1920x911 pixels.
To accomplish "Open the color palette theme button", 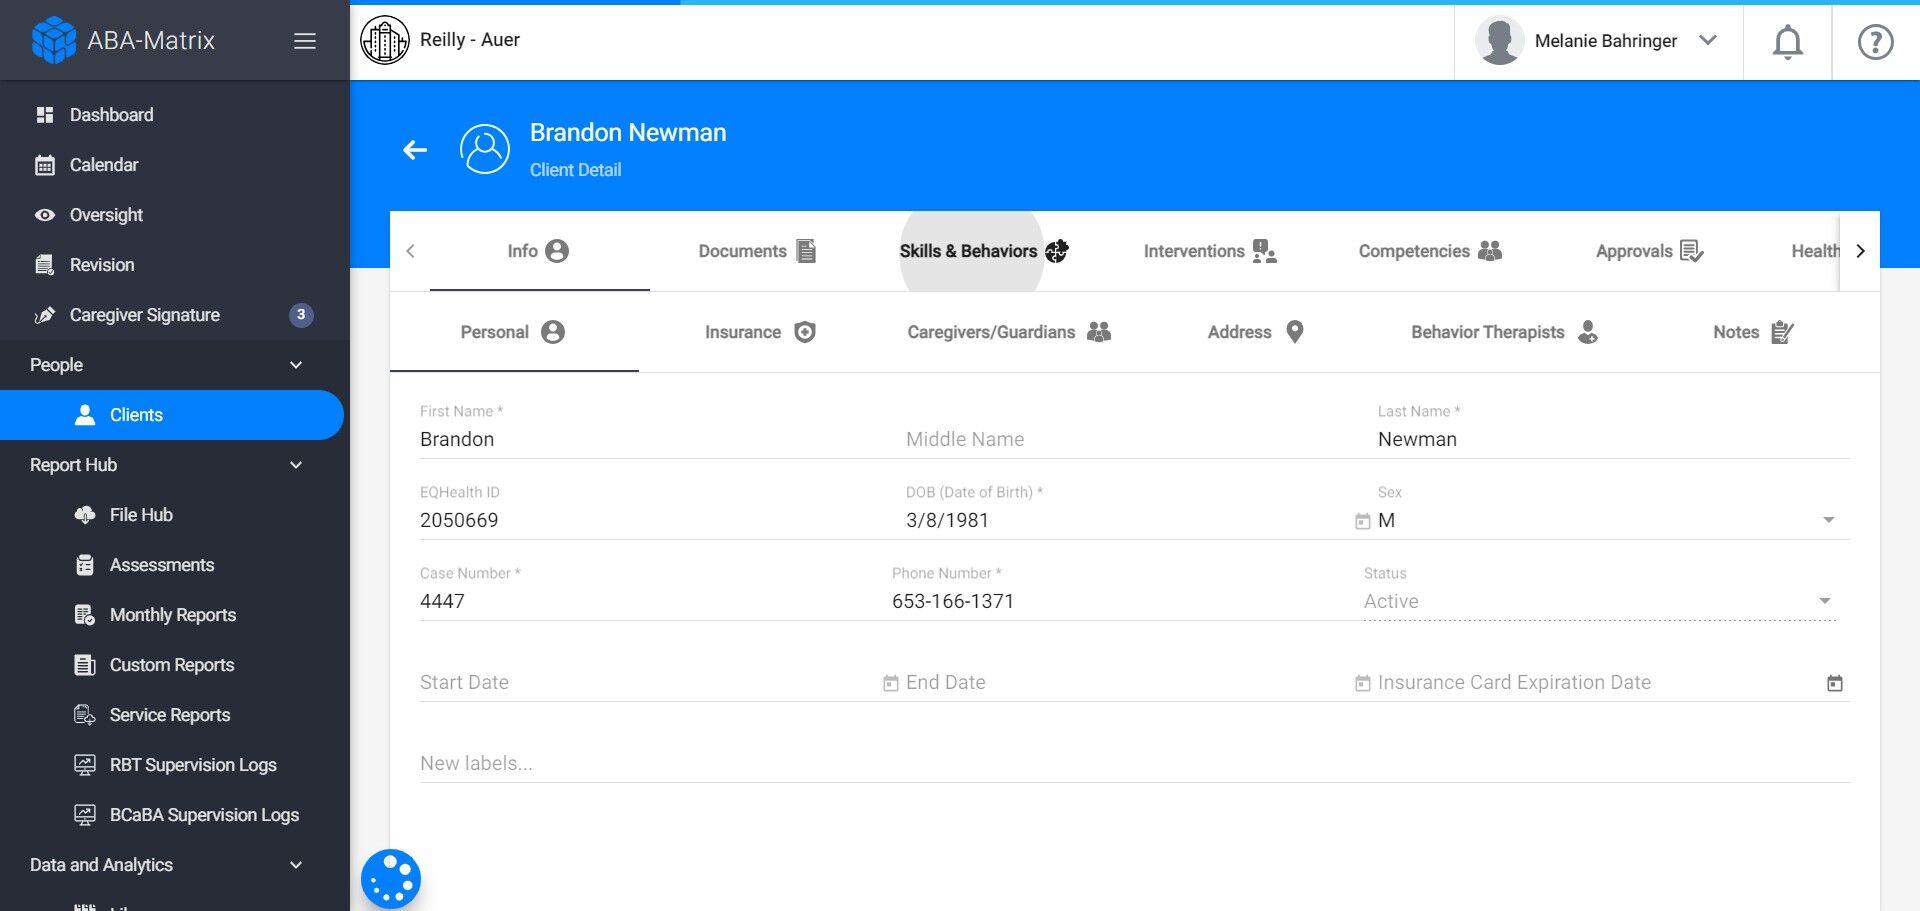I will (x=391, y=879).
